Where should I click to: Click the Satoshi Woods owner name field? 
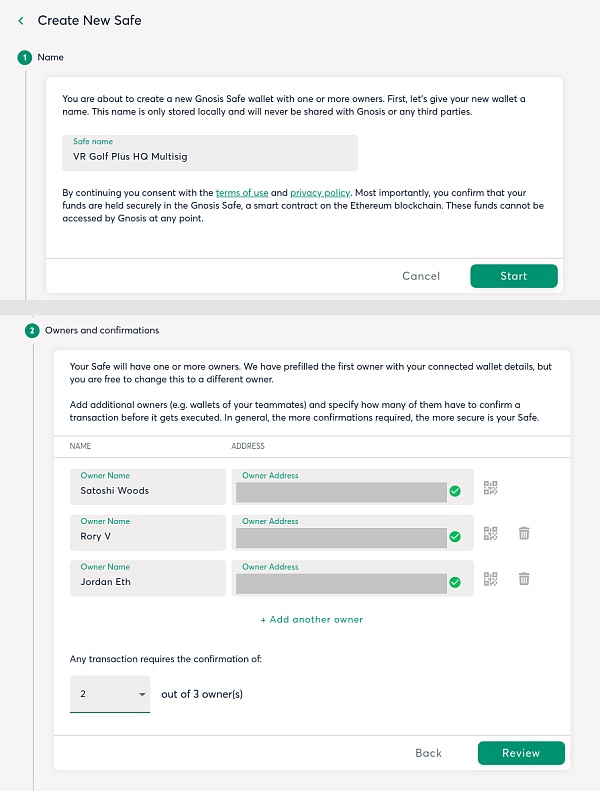[x=148, y=487]
